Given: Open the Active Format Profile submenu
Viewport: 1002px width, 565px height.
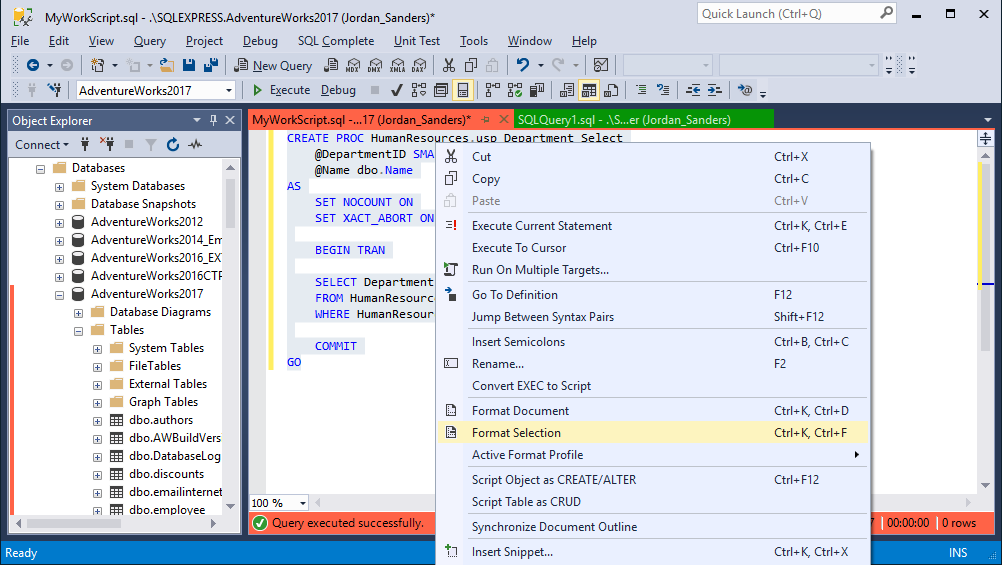Looking at the screenshot, I should (652, 454).
